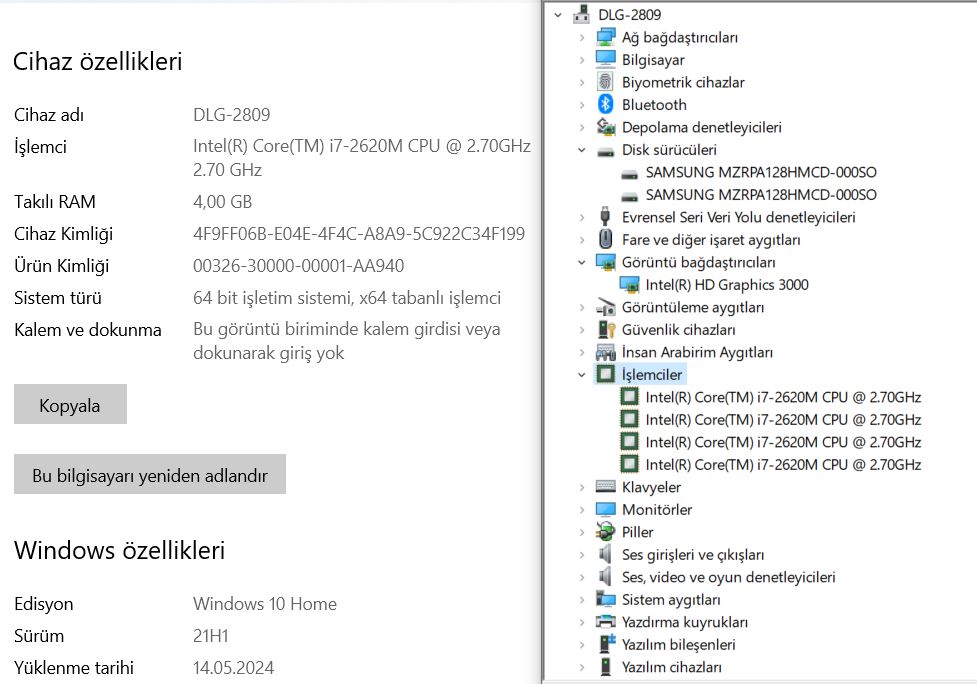Screen dimensions: 977x684
Task: Select the Yazılım bileşenleri component icon
Action: pyautogui.click(x=607, y=644)
